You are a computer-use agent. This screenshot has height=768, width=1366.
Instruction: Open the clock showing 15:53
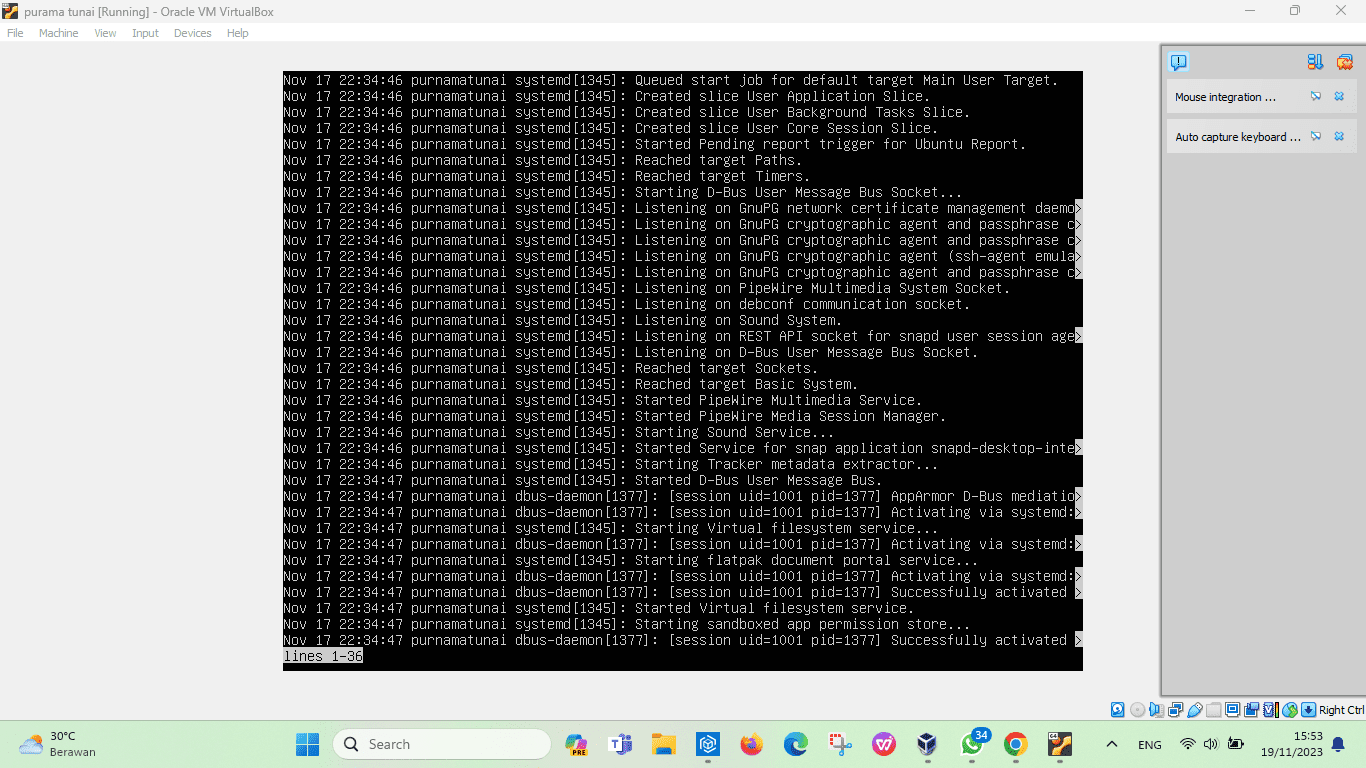pos(1291,744)
